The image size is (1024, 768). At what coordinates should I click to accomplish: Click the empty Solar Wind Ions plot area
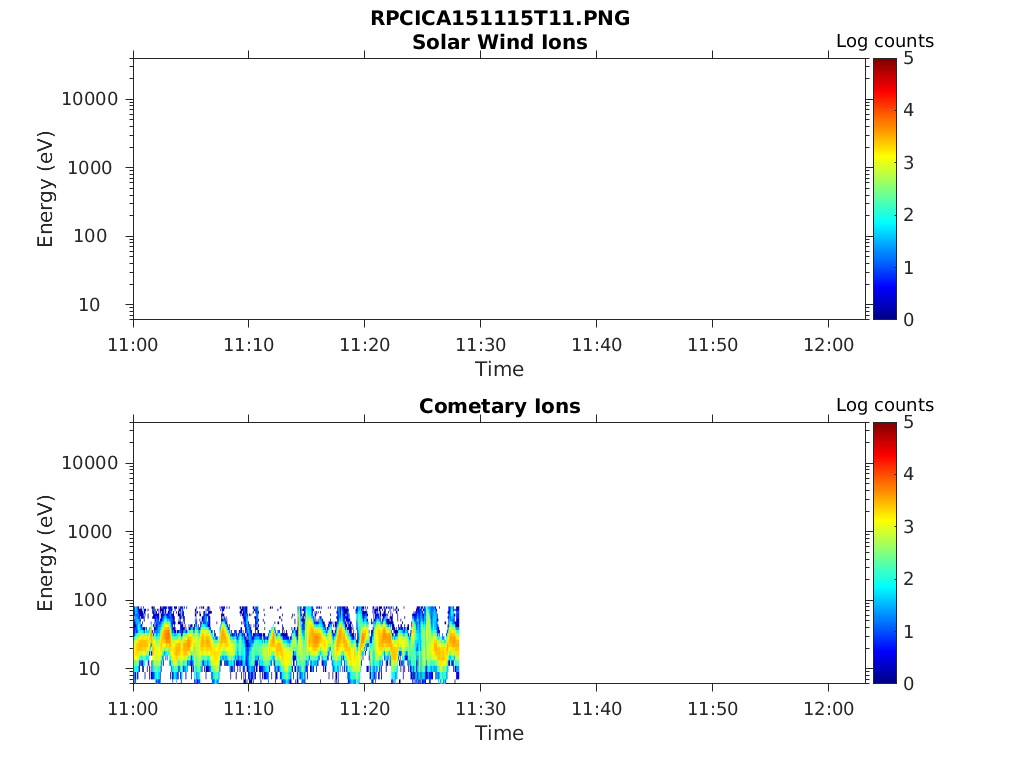[500, 189]
